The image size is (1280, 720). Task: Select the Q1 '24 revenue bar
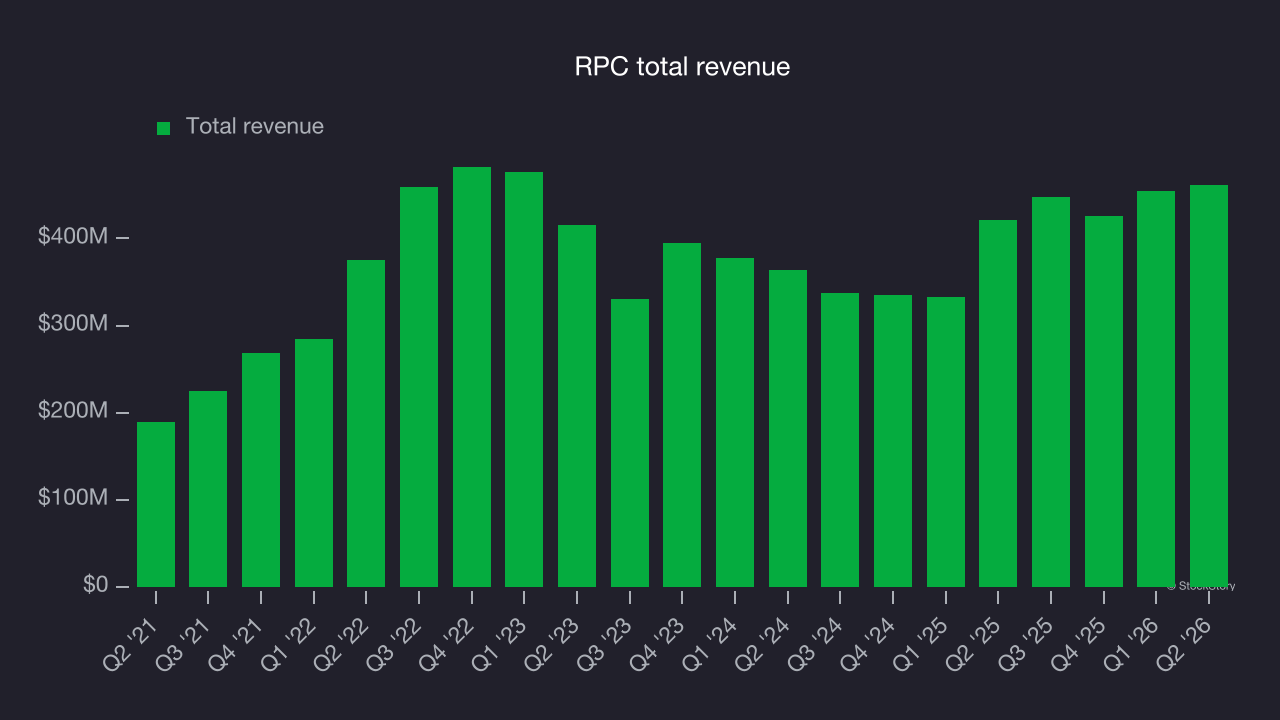(735, 422)
